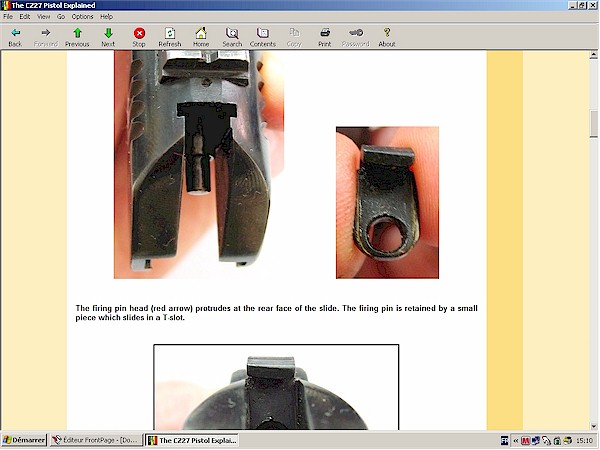Viewport: 600px width, 450px height.
Task: Click the greyed Password key icon
Action: (355, 37)
